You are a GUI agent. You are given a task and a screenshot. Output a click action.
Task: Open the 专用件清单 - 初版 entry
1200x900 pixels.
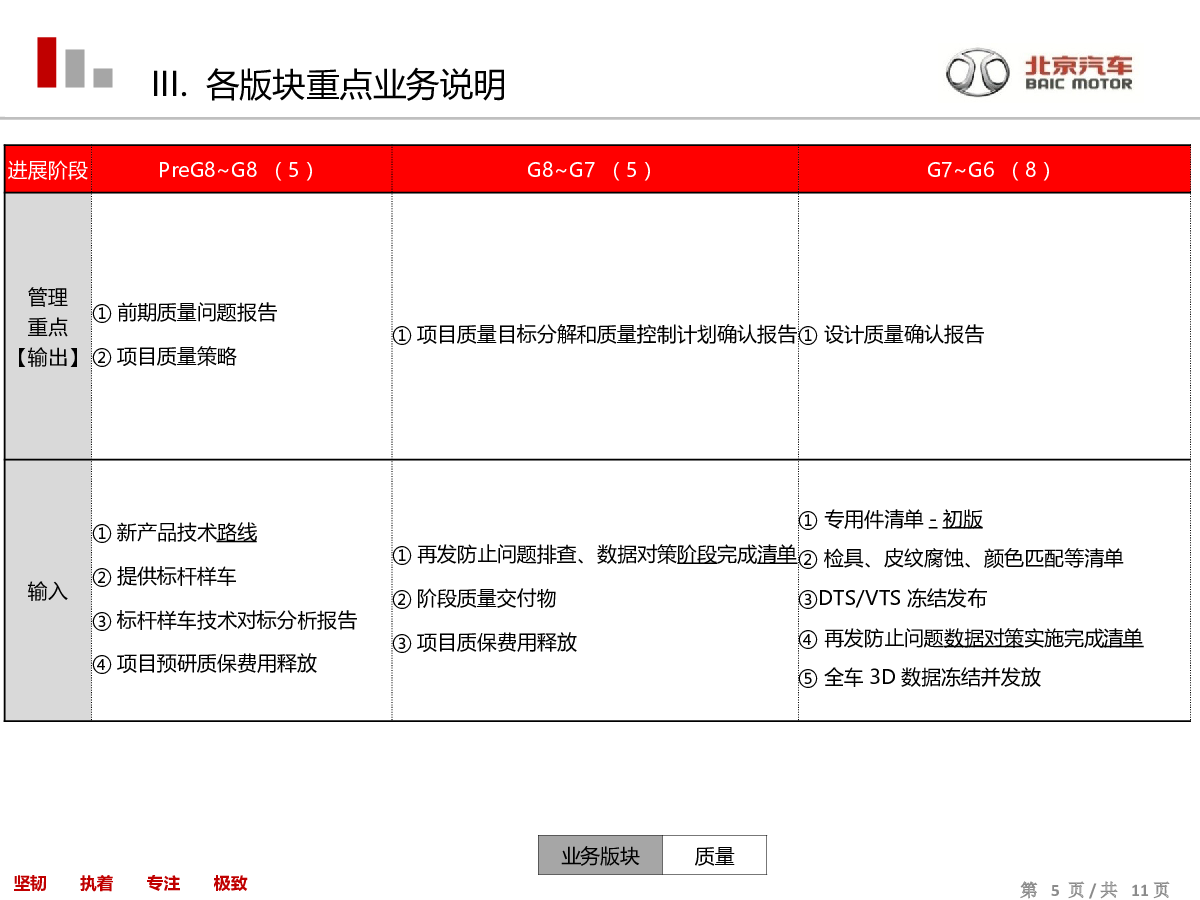[x=891, y=519]
